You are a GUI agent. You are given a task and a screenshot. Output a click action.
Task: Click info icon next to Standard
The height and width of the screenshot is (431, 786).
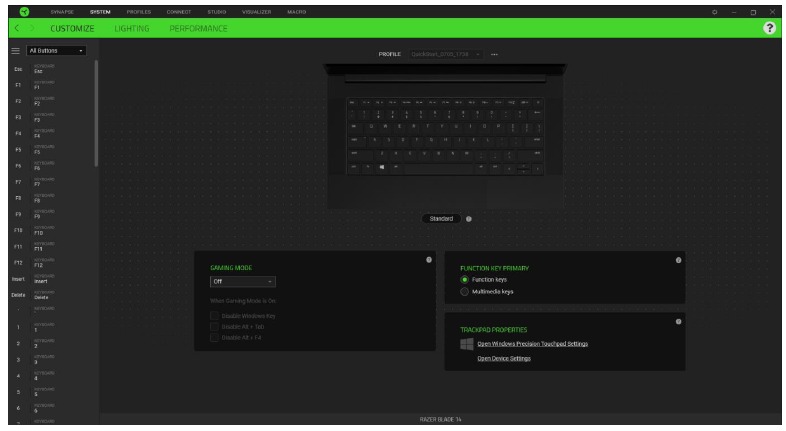coord(469,219)
